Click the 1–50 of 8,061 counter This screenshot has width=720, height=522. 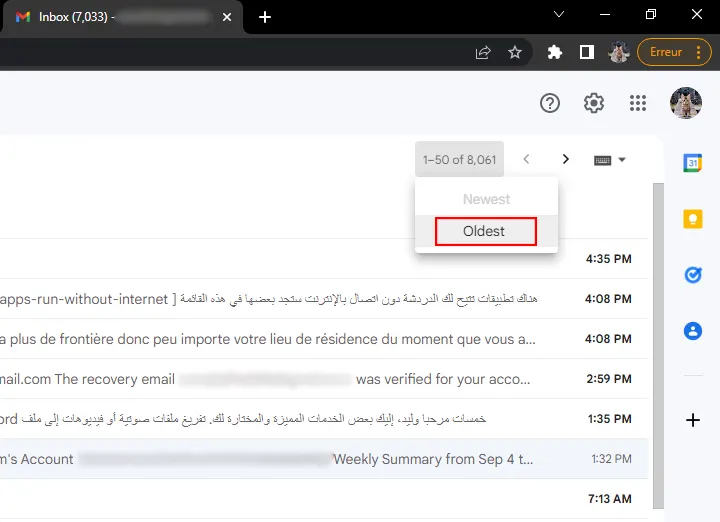click(x=459, y=159)
